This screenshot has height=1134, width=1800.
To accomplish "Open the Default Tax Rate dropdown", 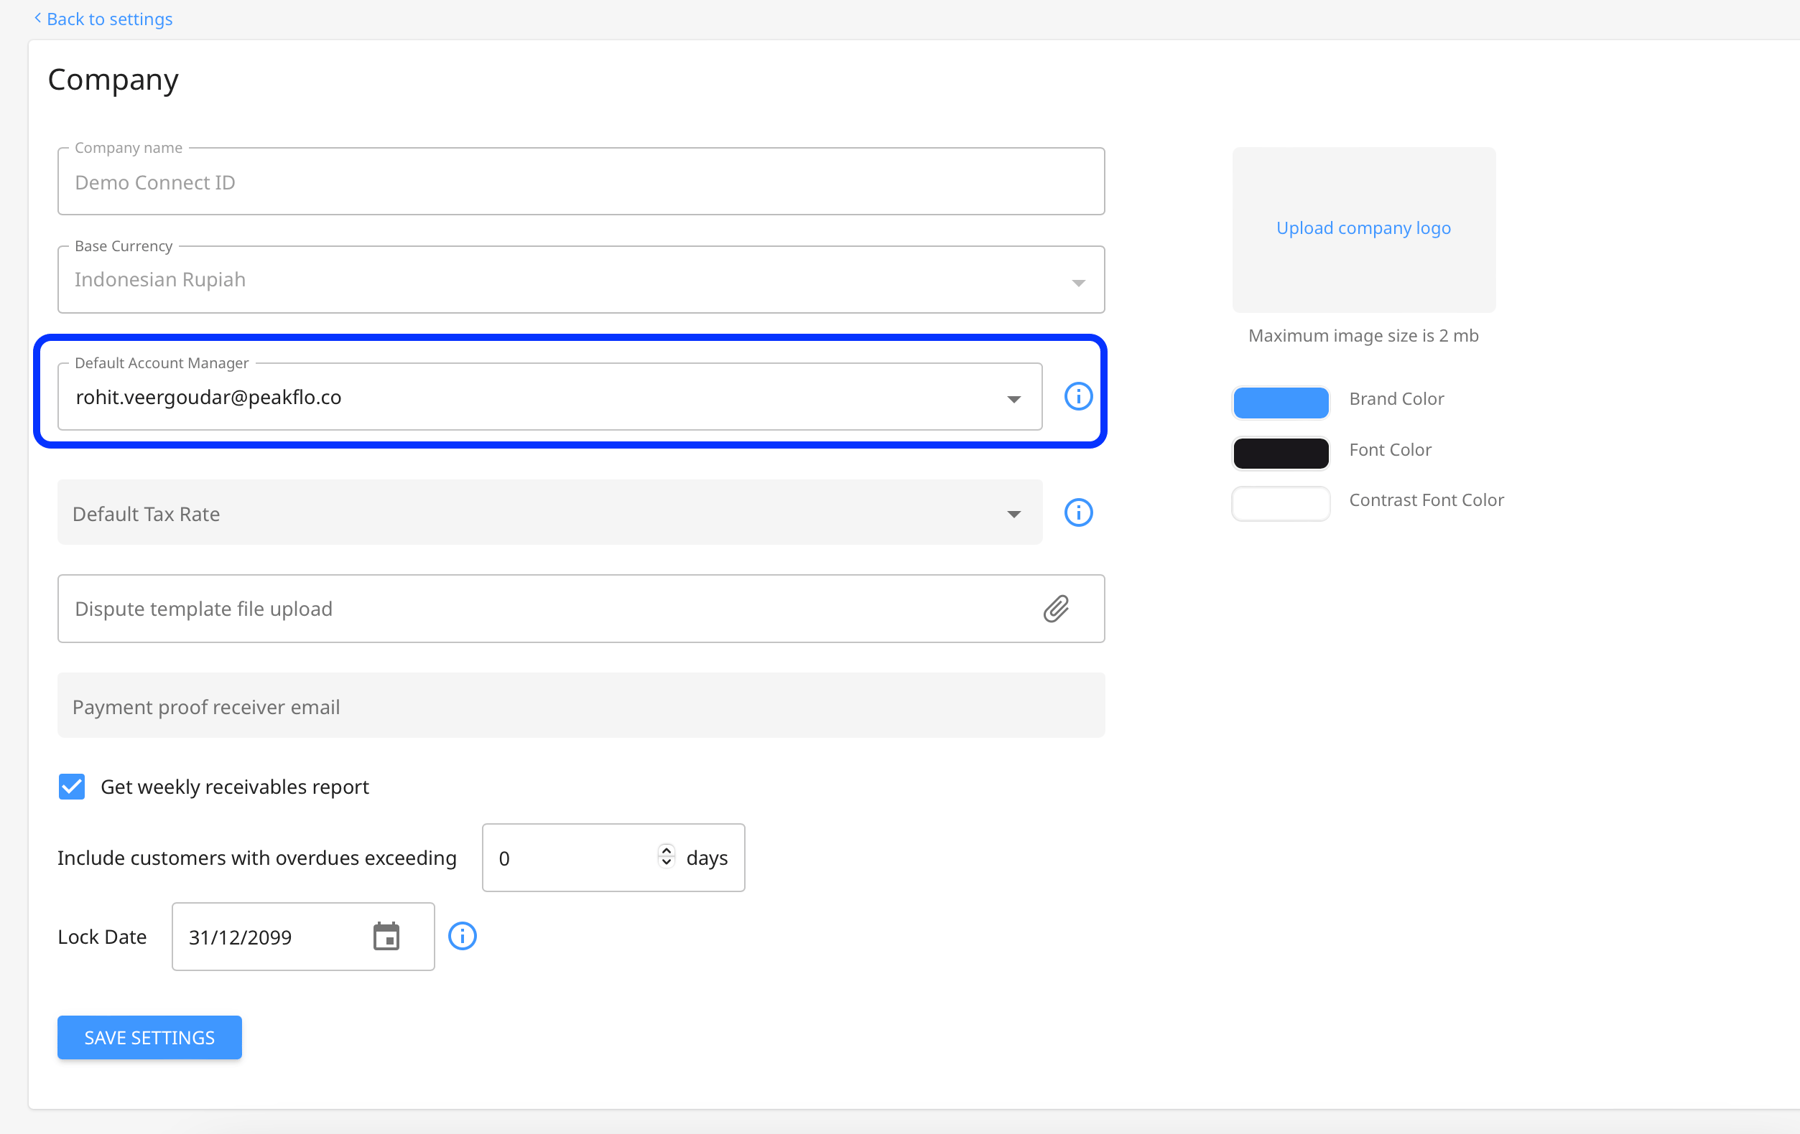I will [x=1014, y=514].
